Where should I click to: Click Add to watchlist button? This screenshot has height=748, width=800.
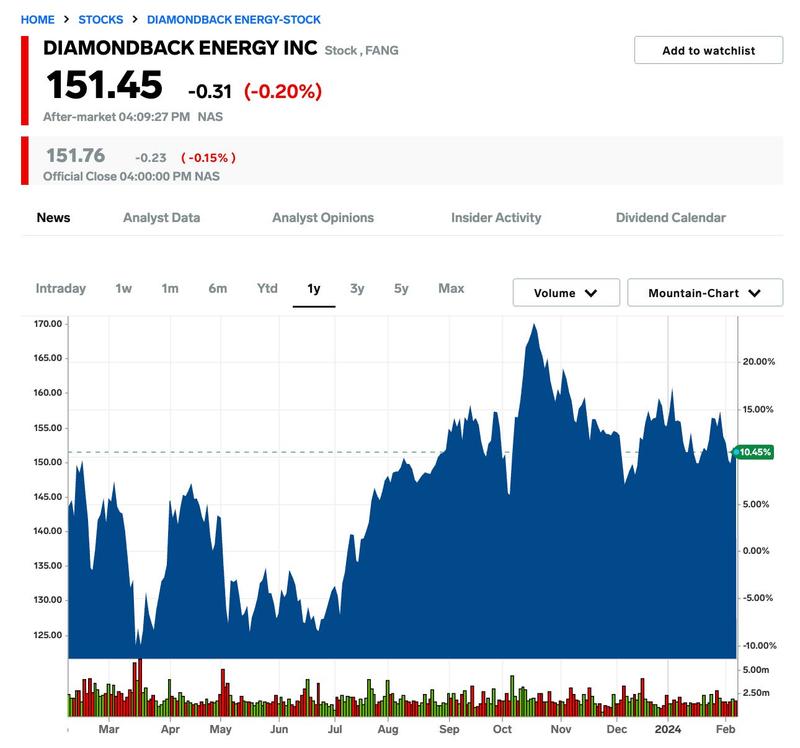(x=708, y=50)
